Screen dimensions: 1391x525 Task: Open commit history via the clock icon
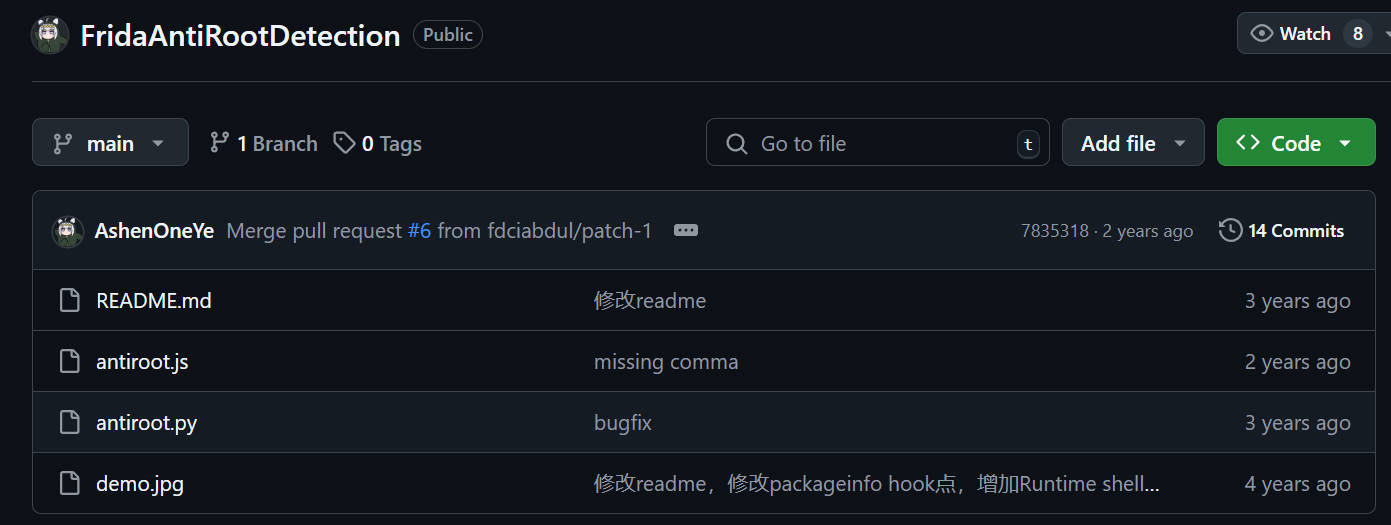(x=1230, y=231)
